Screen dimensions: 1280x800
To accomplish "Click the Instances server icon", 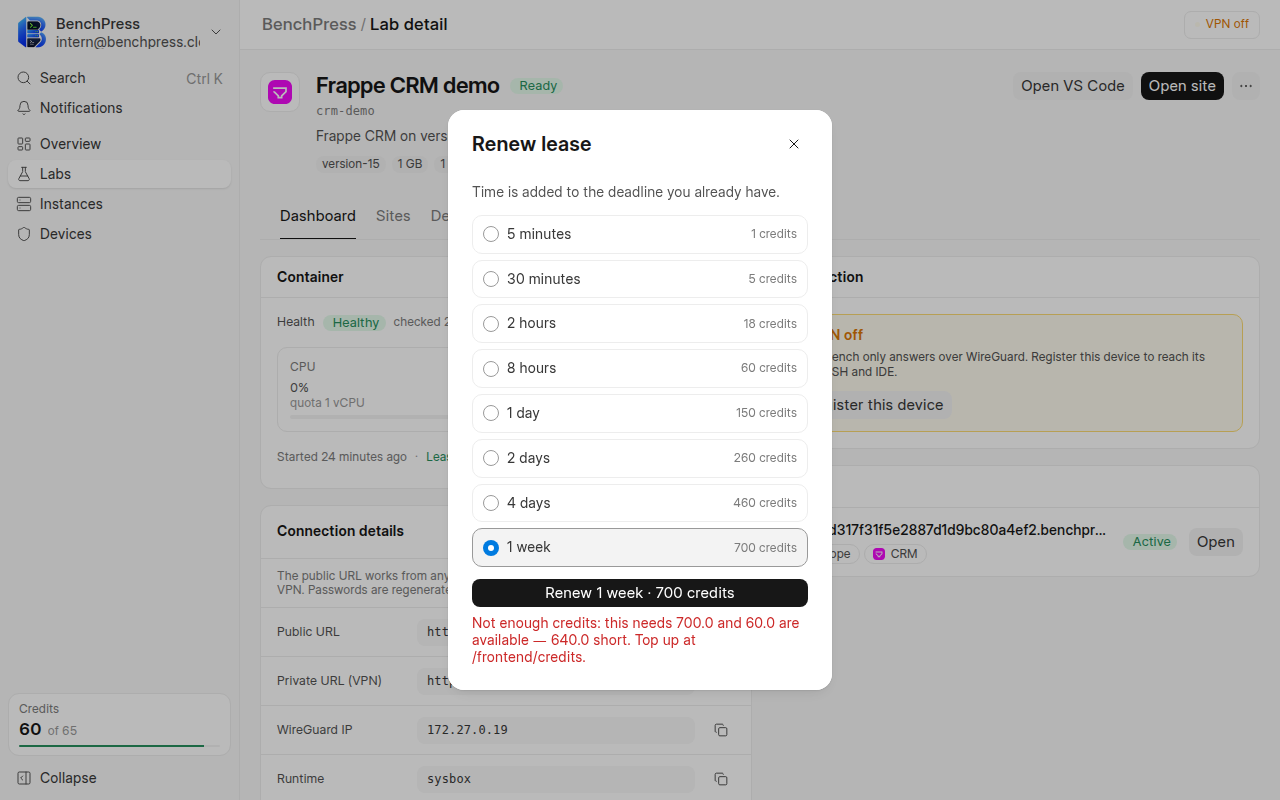I will pos(24,204).
